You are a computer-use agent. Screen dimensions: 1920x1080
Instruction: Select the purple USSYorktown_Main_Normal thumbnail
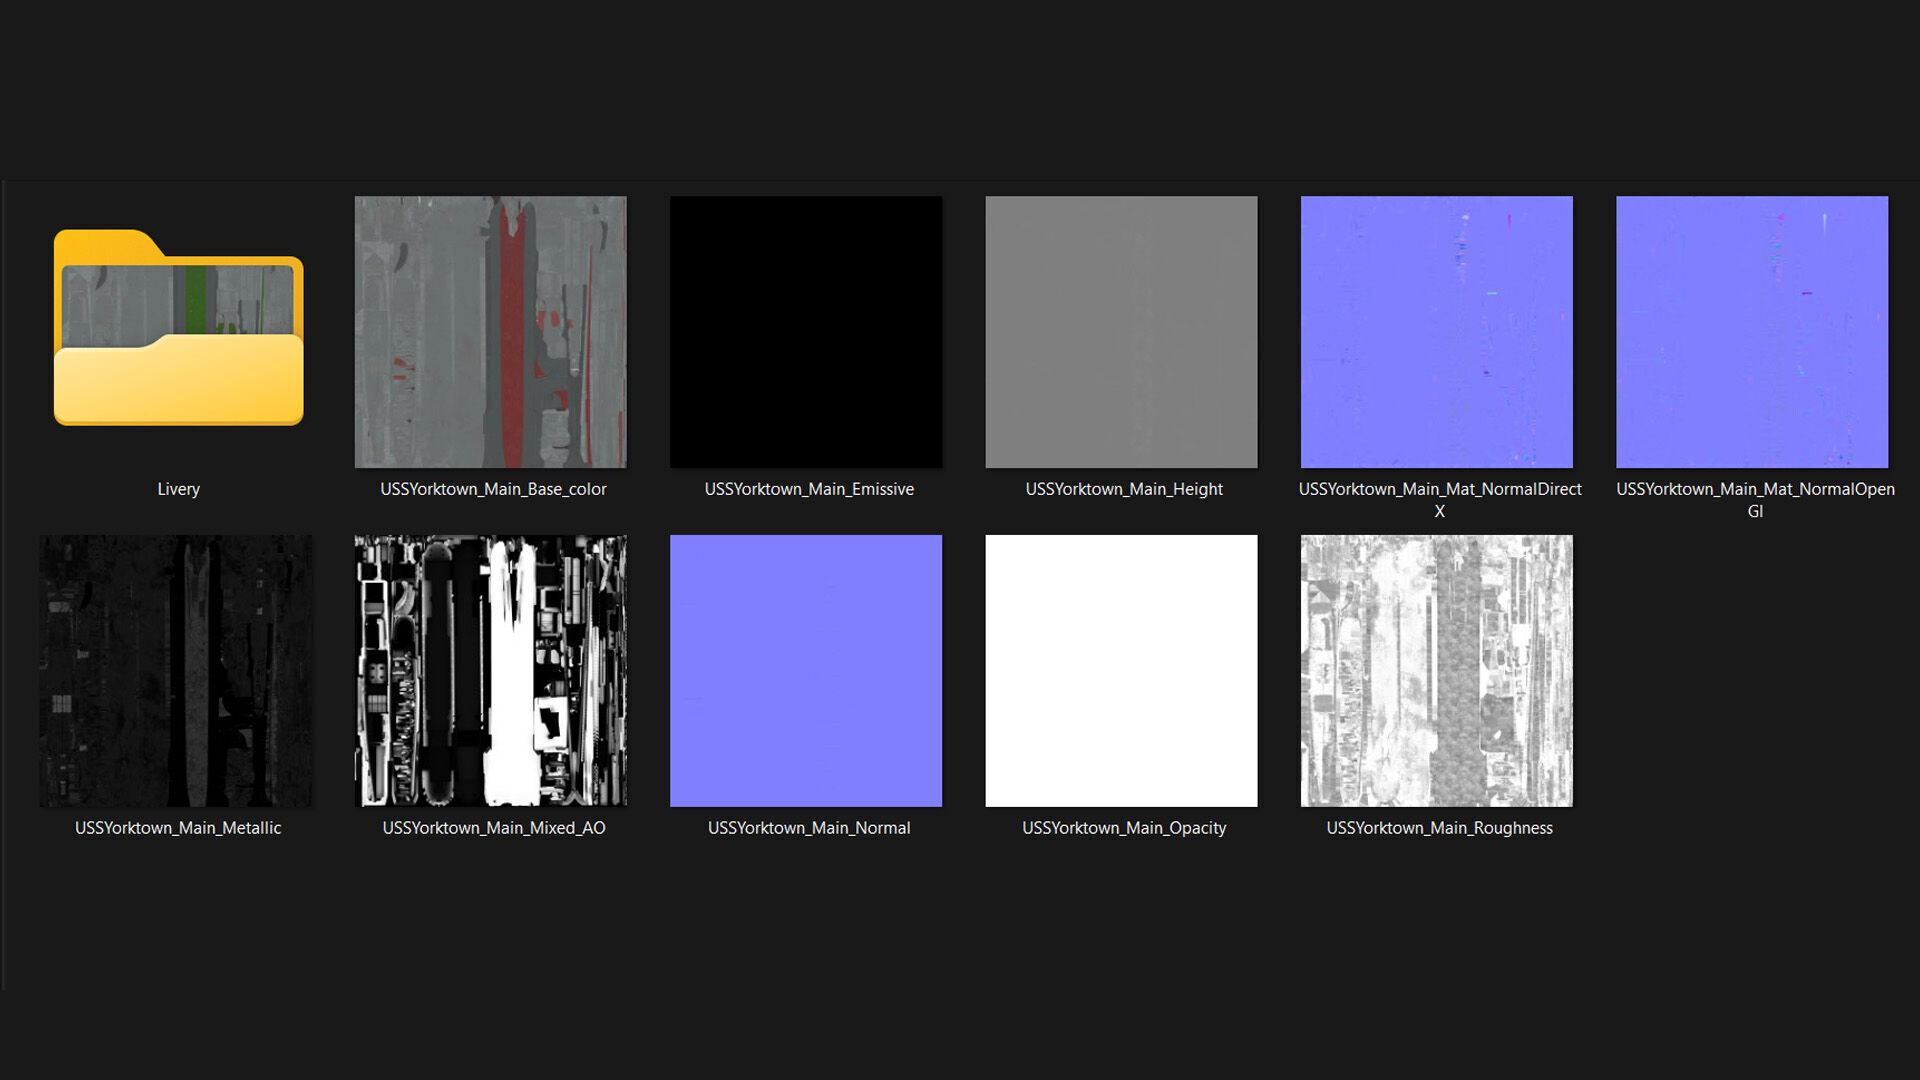click(x=805, y=670)
